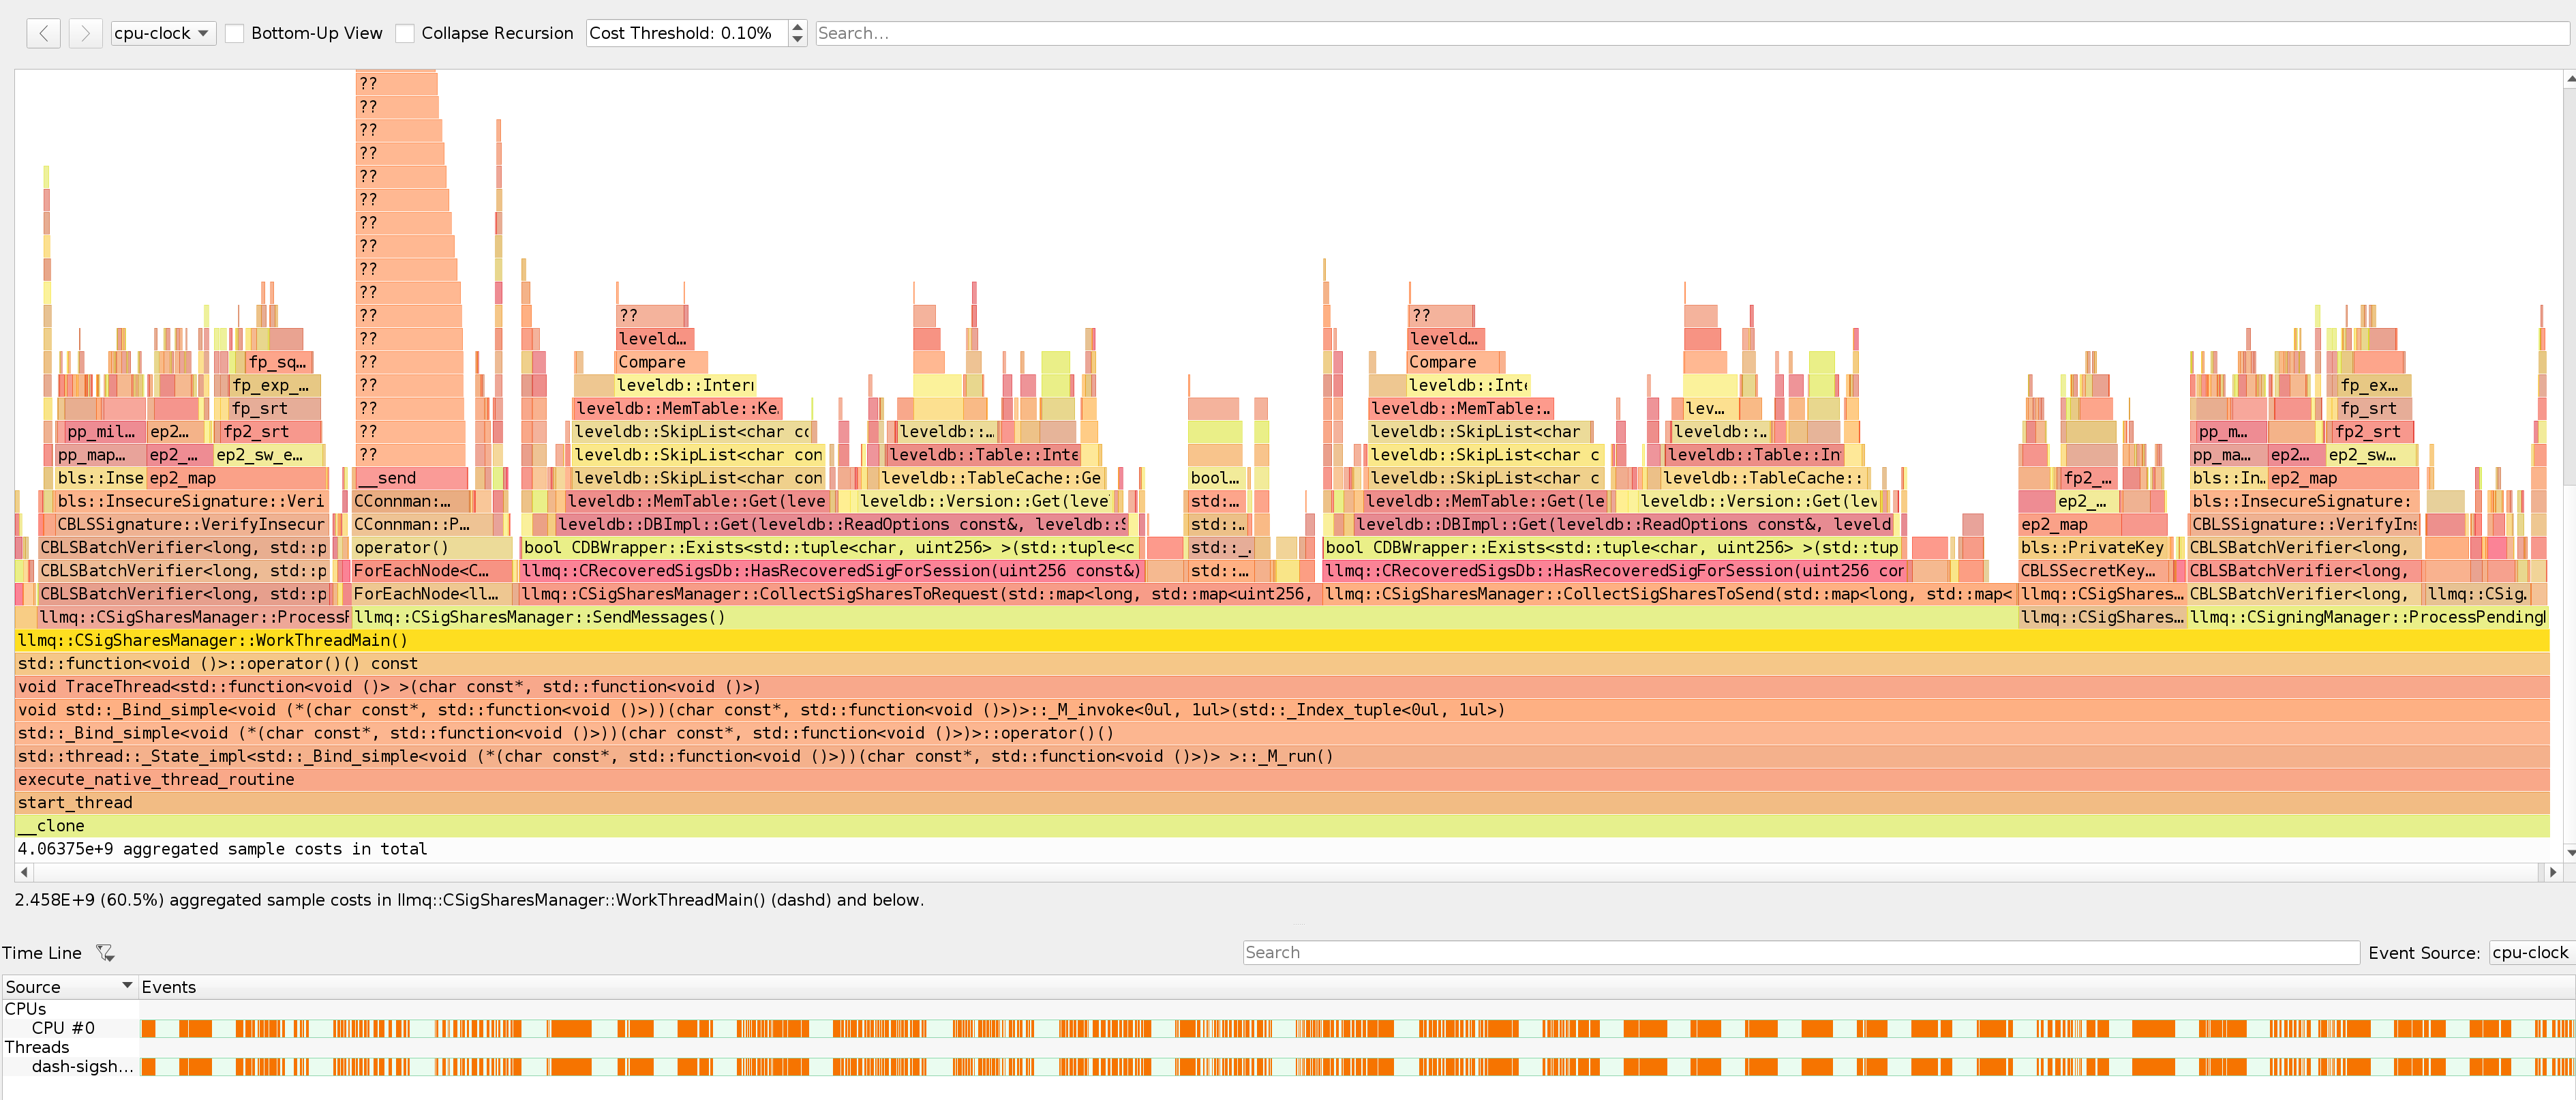
Task: Click flame graph vertical scrollbar down arrow
Action: click(2569, 853)
